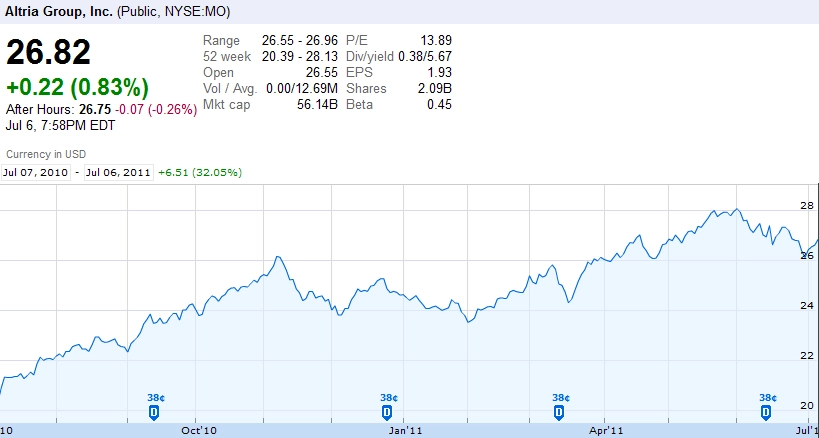Click the timestamp Jul 6, 7:58PM EDT
Image resolution: width=819 pixels, height=438 pixels.
coord(61,126)
